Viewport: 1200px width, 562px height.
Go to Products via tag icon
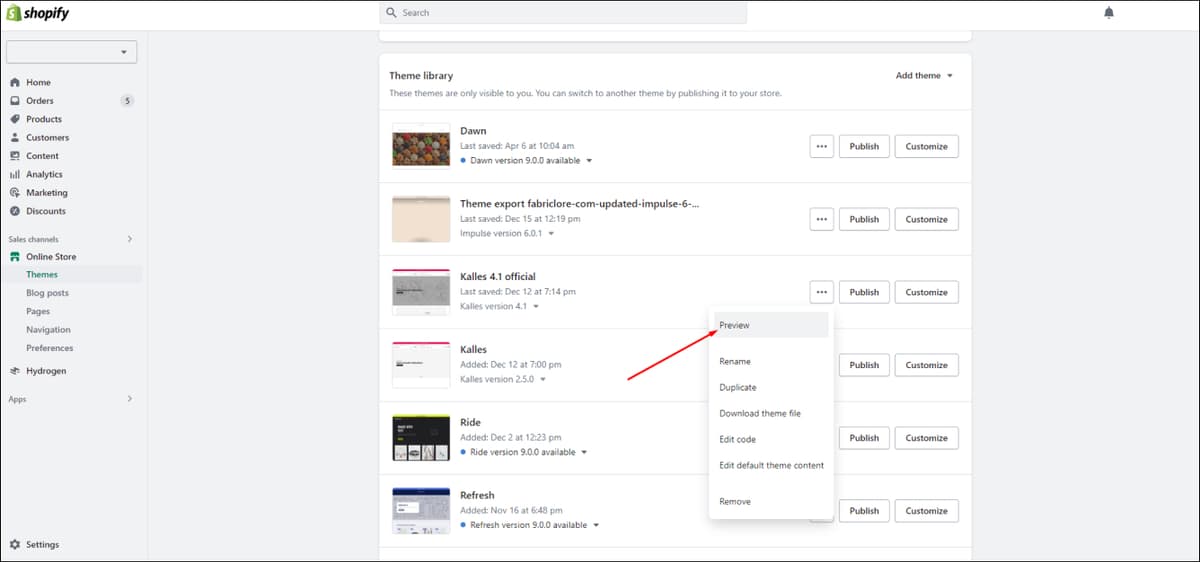(x=15, y=119)
